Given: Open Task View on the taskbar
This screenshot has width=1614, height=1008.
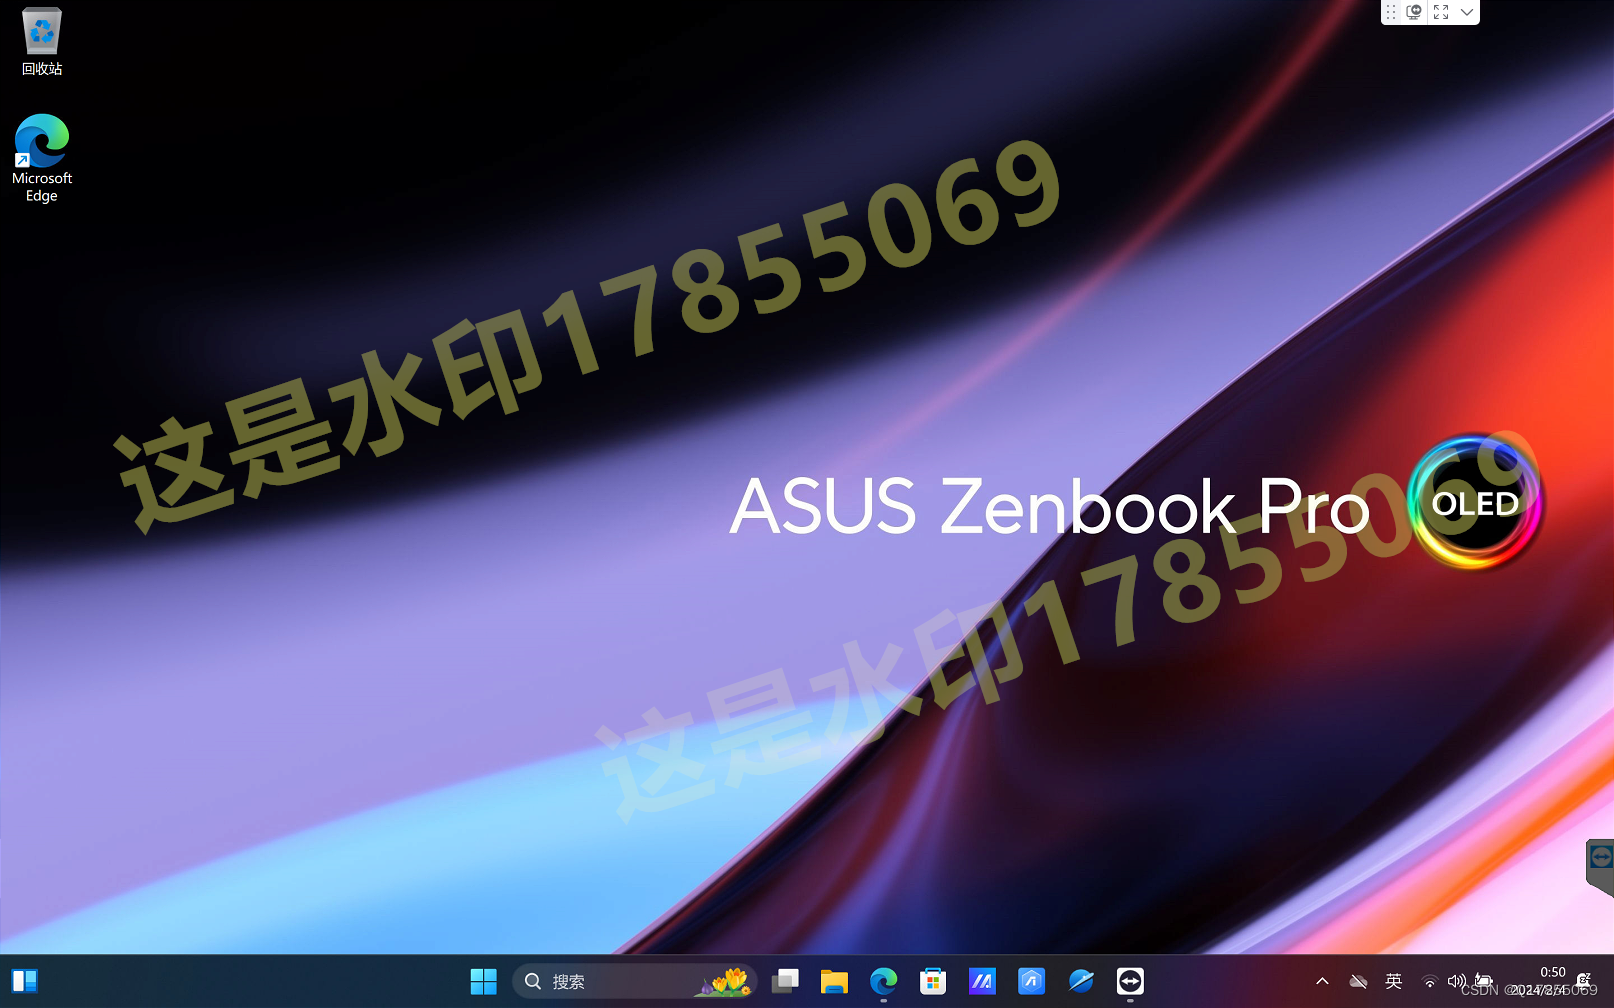Looking at the screenshot, I should 785,982.
